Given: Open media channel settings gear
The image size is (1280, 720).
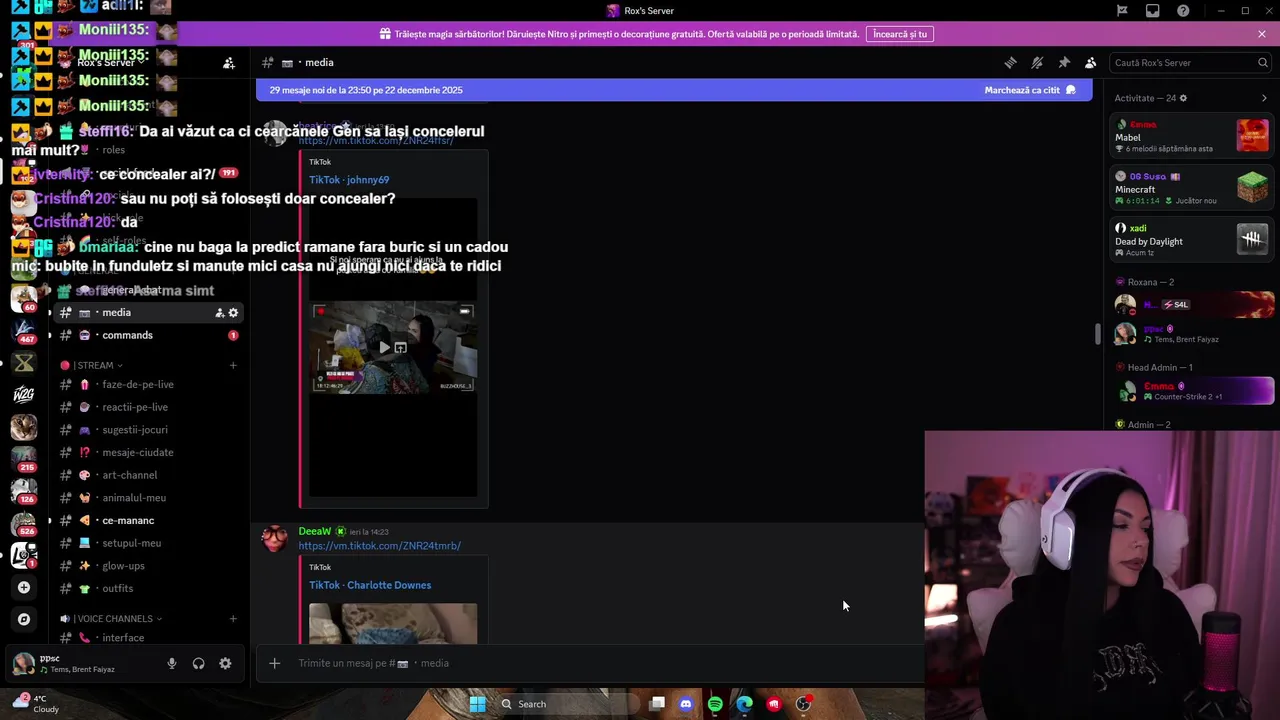Looking at the screenshot, I should (x=233, y=313).
